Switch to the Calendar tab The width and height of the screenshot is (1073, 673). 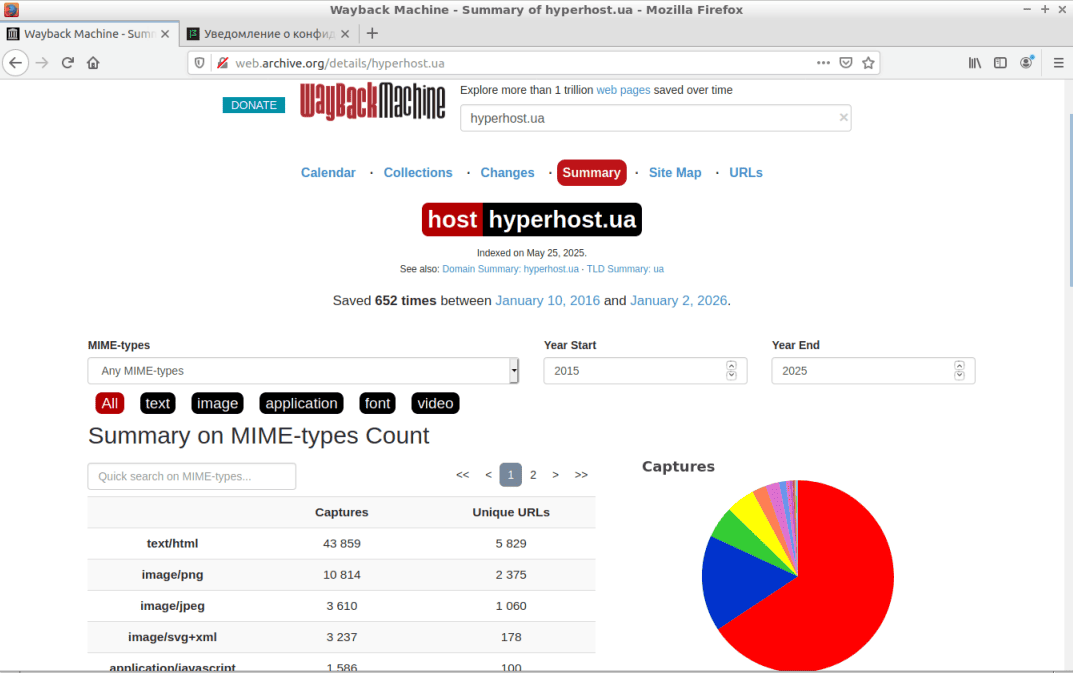tap(328, 173)
